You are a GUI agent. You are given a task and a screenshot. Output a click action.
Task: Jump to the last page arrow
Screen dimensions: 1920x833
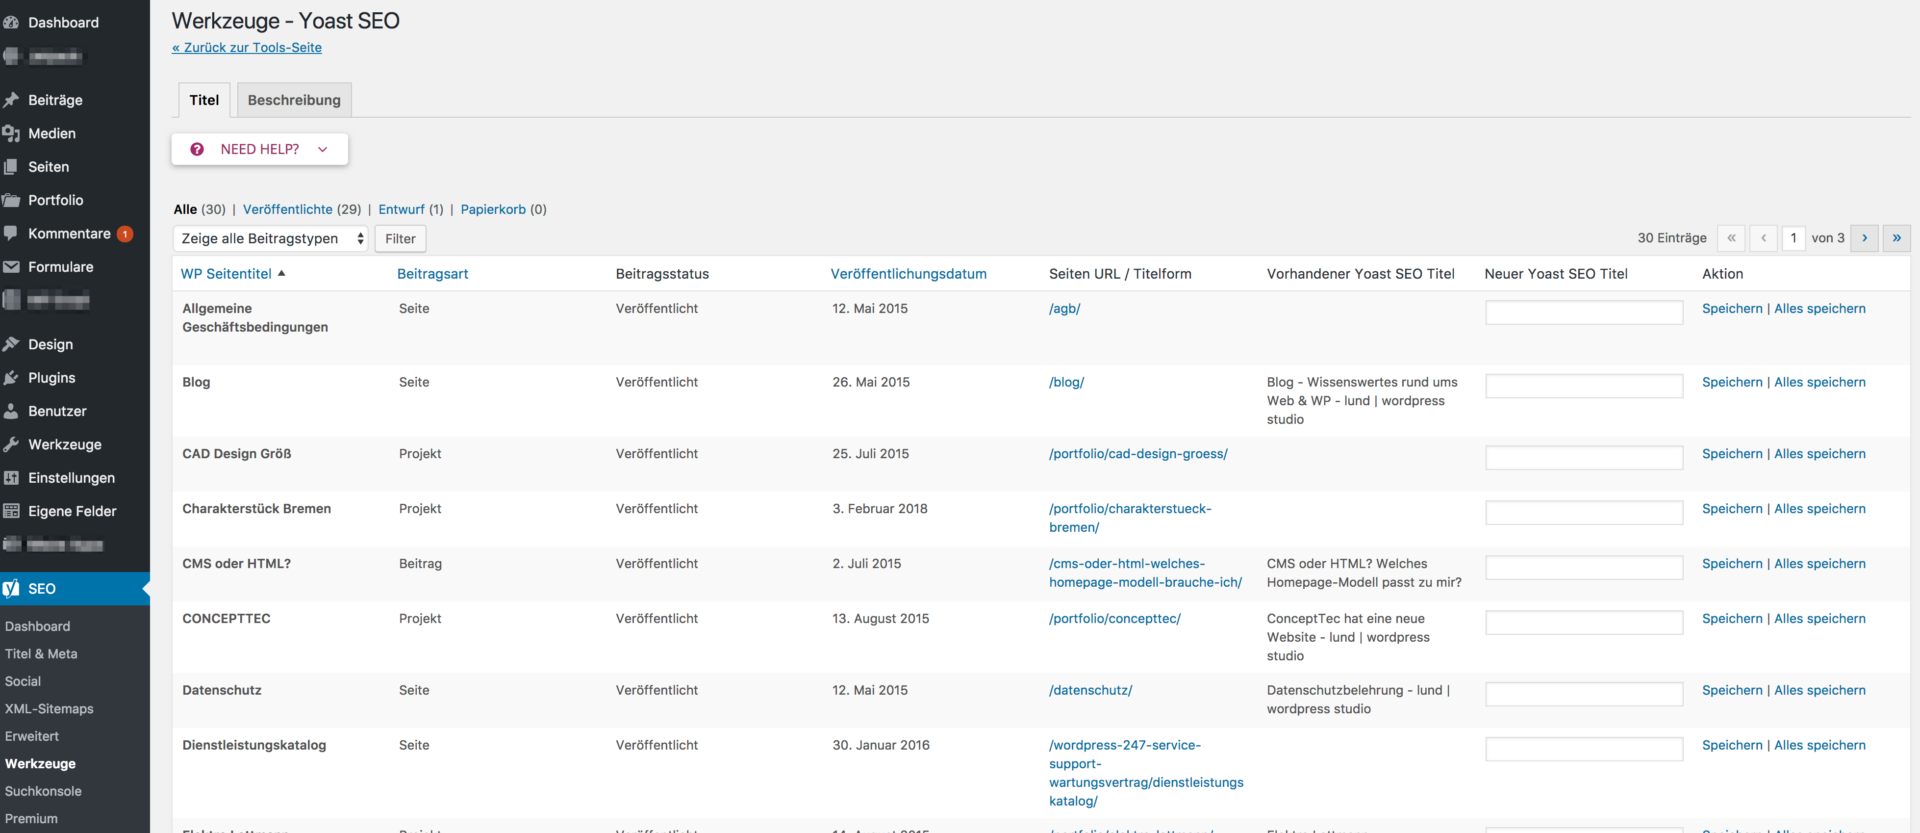click(x=1897, y=238)
